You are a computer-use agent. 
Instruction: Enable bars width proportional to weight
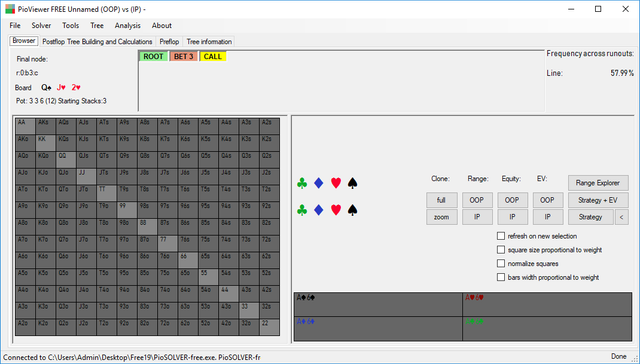pyautogui.click(x=501, y=277)
